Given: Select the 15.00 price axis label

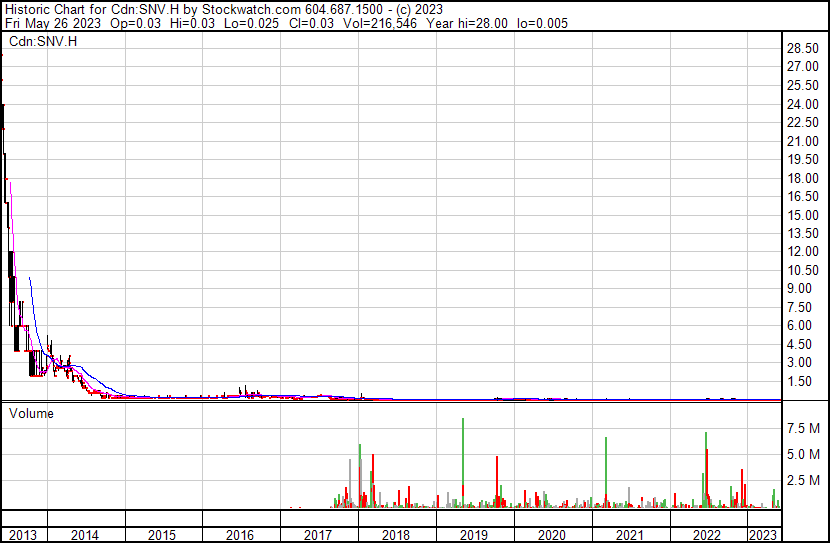Looking at the screenshot, I should (803, 216).
